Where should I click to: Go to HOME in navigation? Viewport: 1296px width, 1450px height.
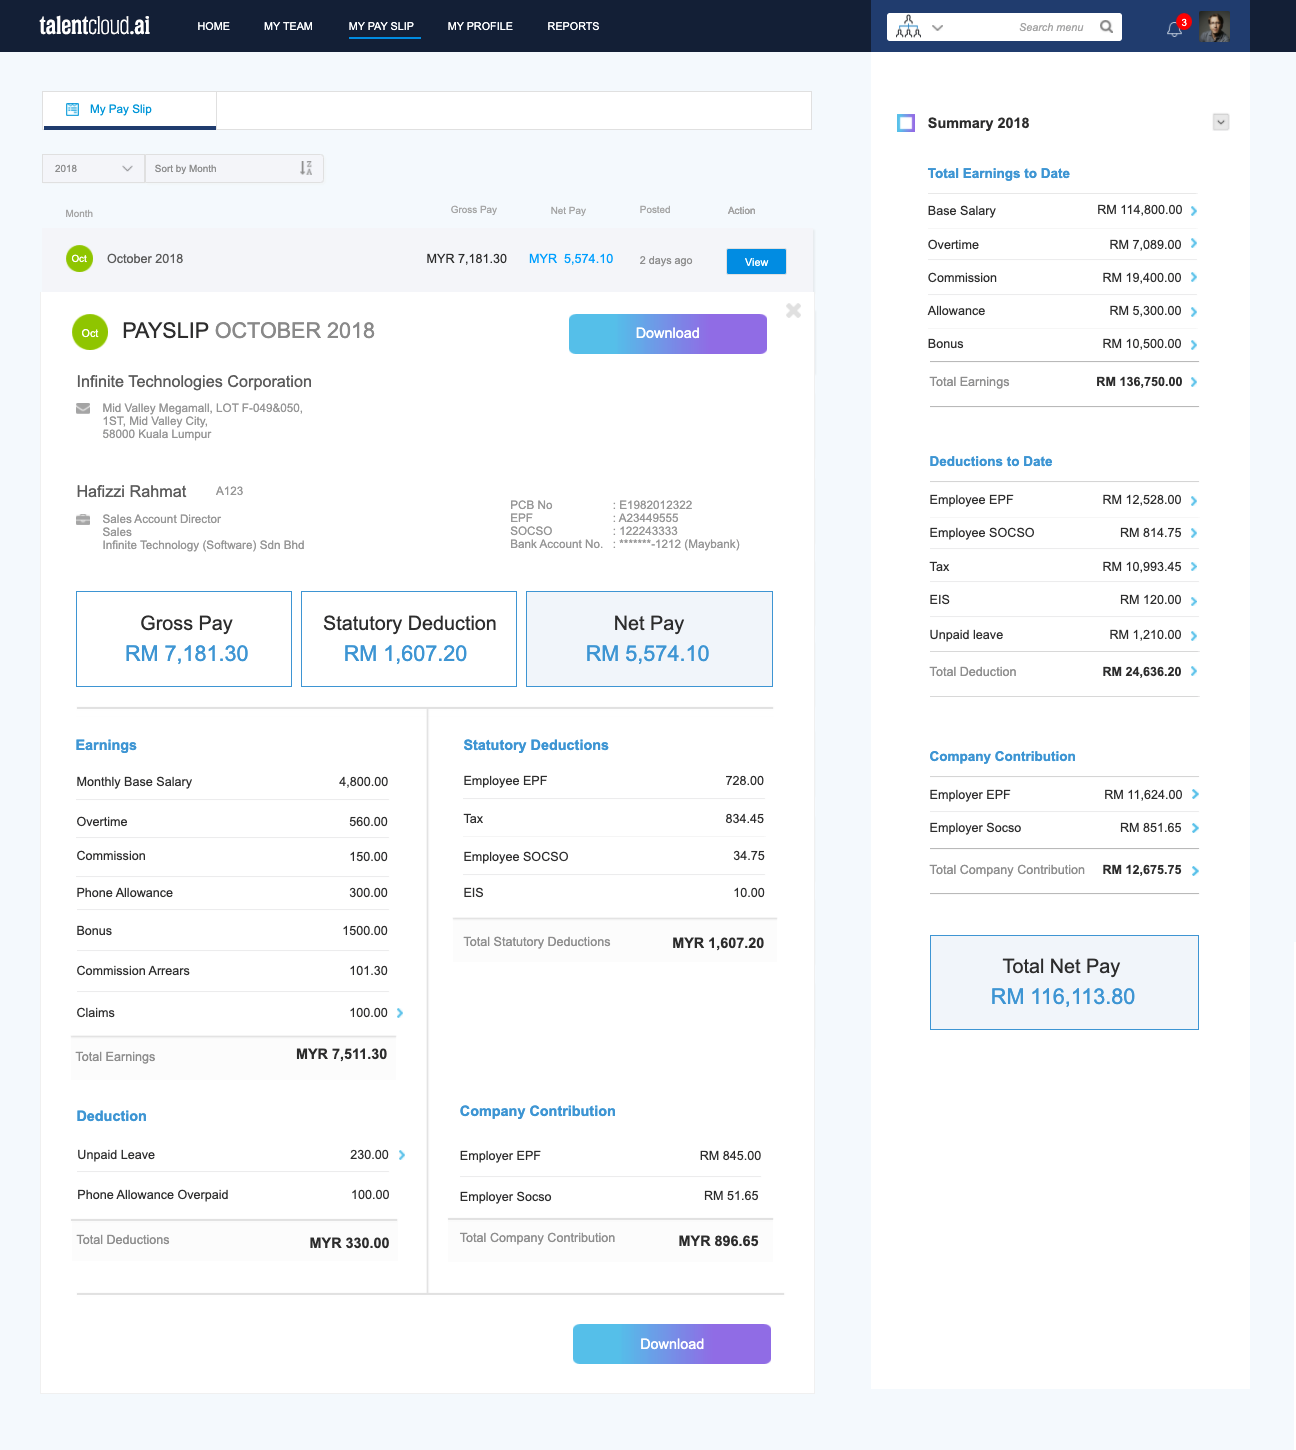coord(213,26)
